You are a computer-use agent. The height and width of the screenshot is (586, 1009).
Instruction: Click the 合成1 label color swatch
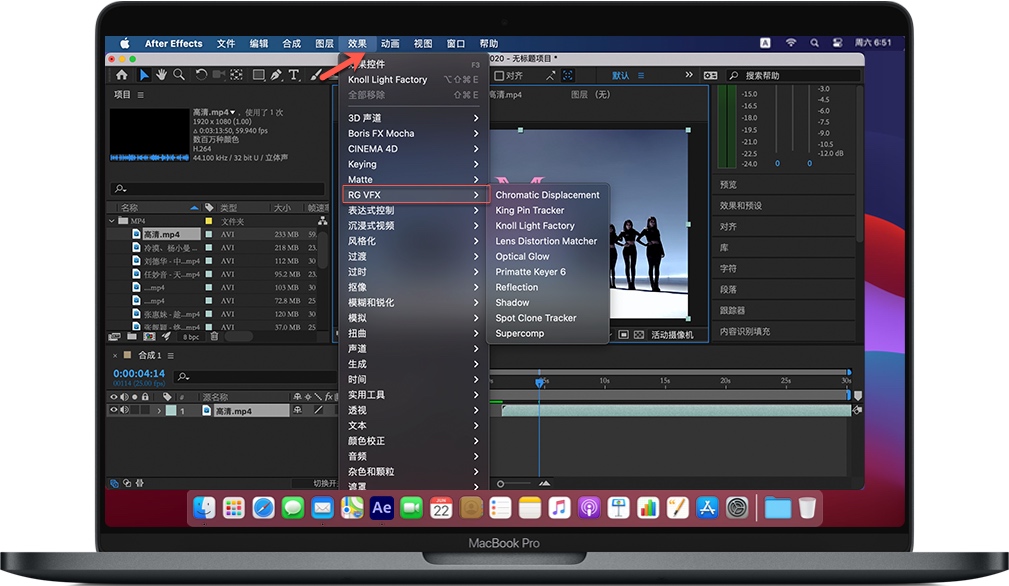click(126, 355)
